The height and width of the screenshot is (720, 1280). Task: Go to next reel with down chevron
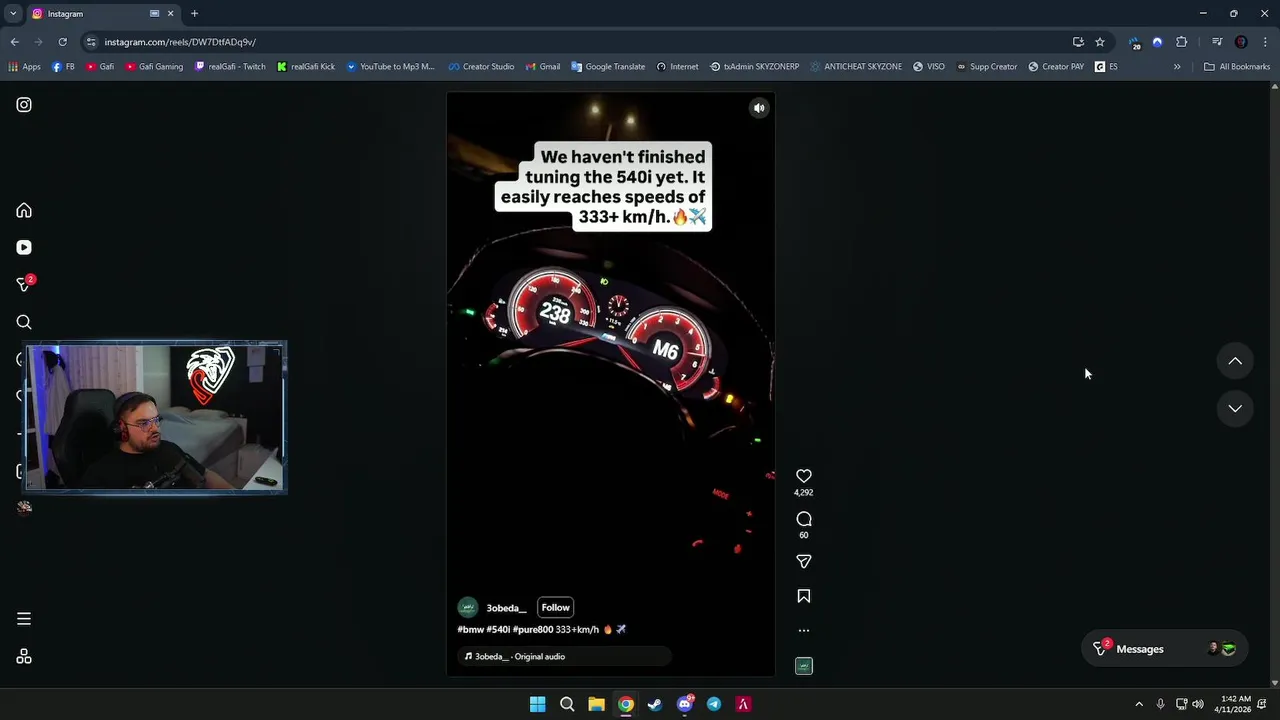(1235, 408)
